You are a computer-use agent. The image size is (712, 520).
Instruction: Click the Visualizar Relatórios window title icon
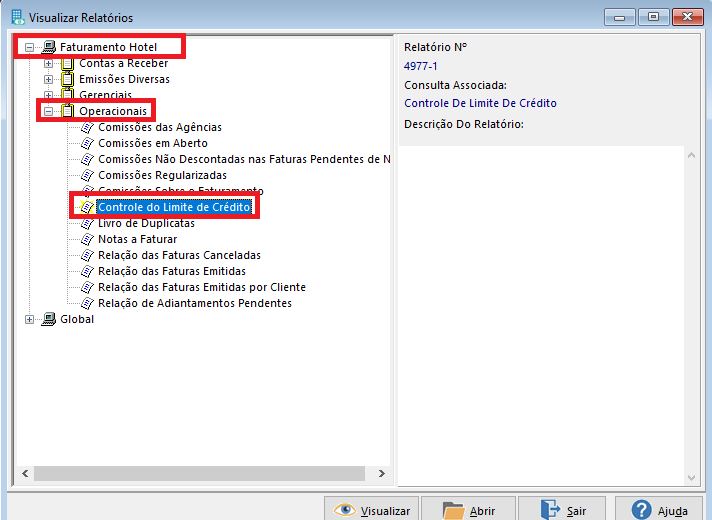coord(18,17)
